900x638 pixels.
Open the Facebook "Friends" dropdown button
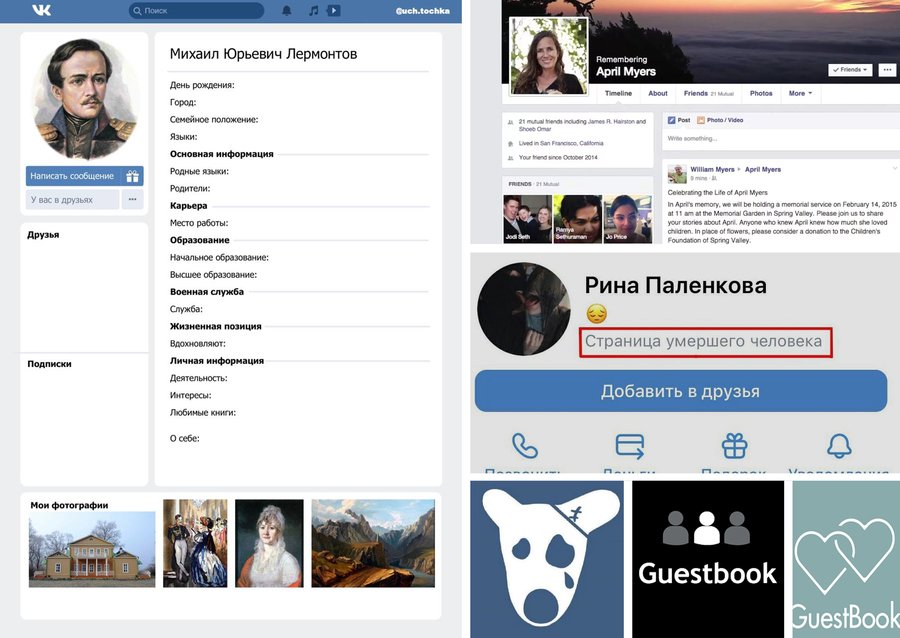pyautogui.click(x=850, y=69)
